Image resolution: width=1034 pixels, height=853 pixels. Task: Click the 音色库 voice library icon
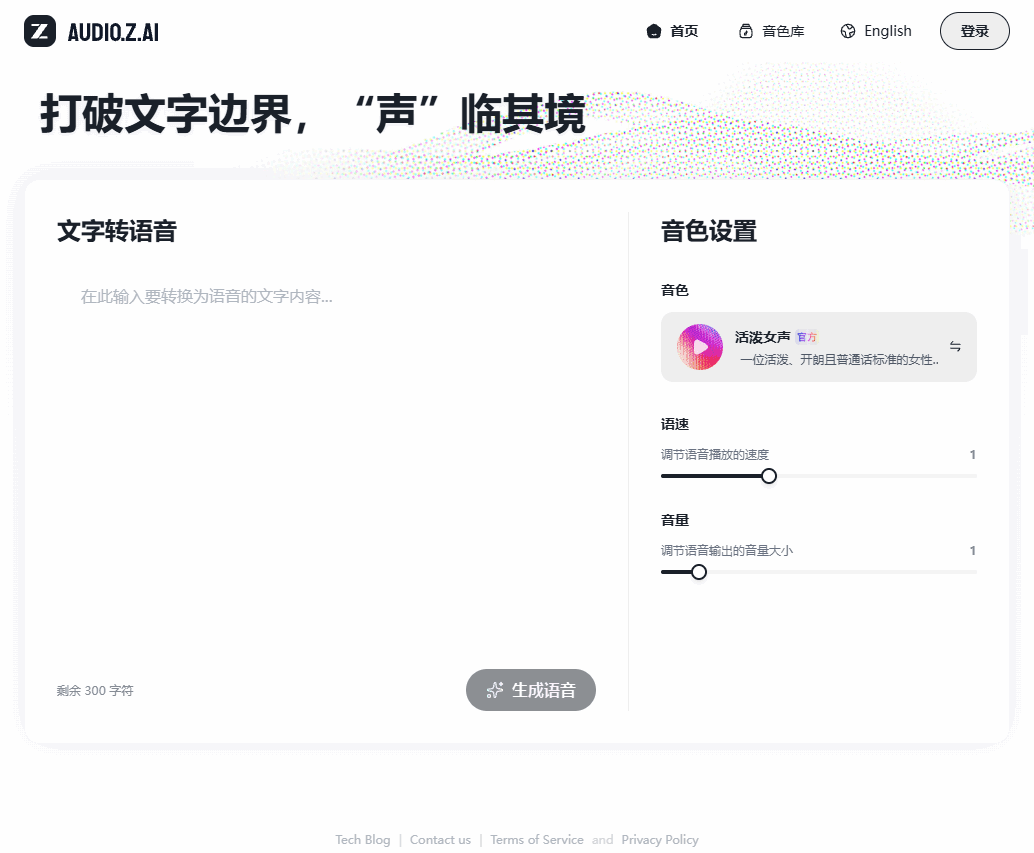coord(746,31)
